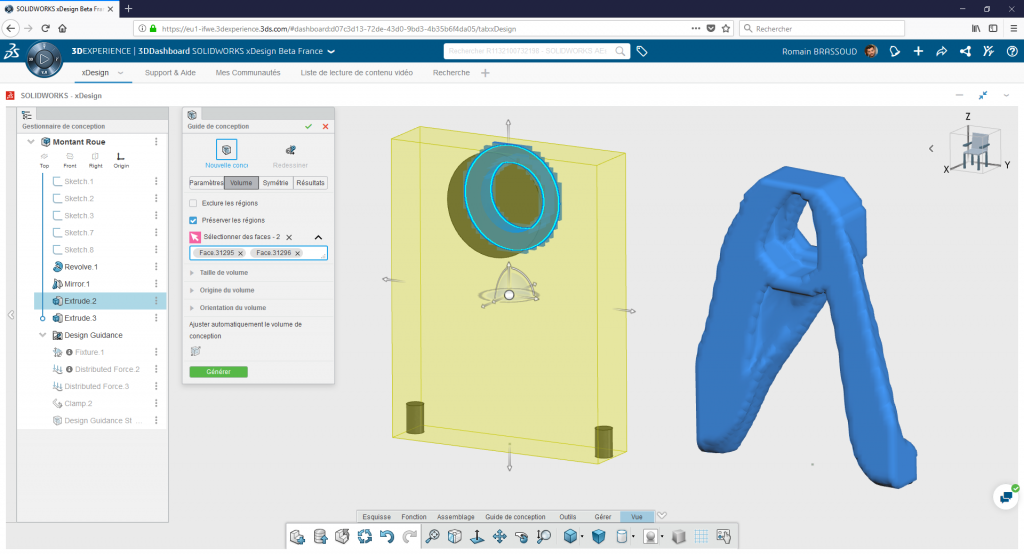Click the undo arrow in bottom toolbar
The width and height of the screenshot is (1024, 555).
coord(387,537)
